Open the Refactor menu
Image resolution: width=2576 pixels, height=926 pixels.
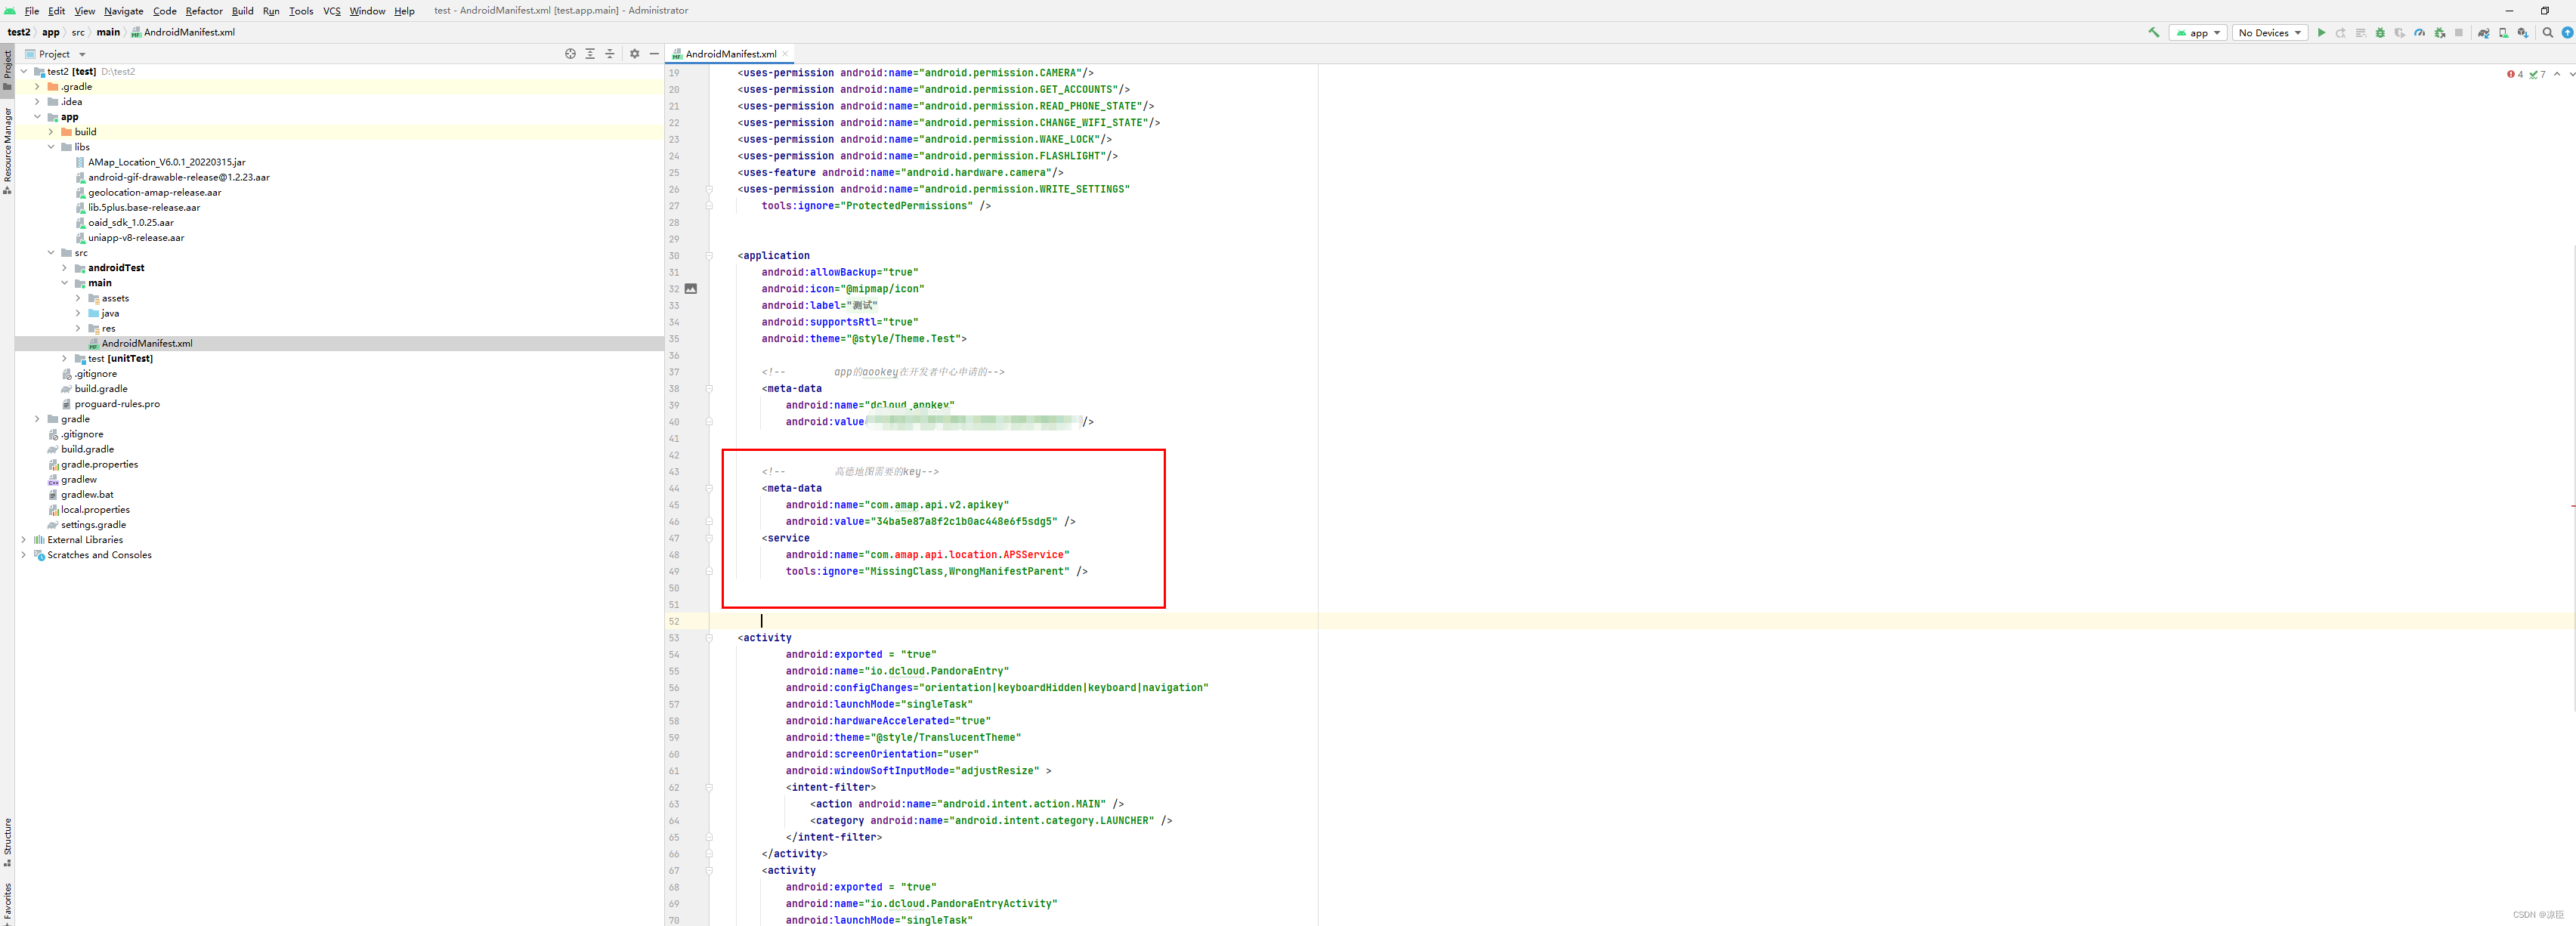(x=203, y=11)
